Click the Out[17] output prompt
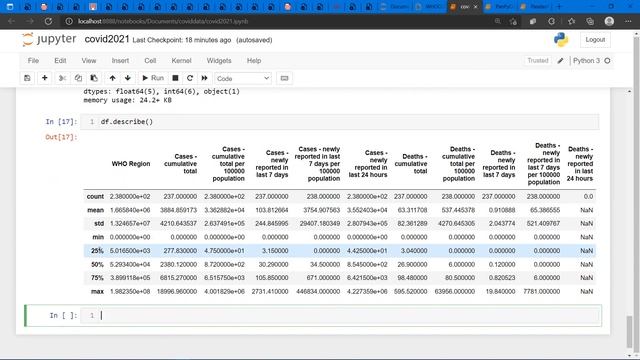Screen dimensions: 640x360 [x=61, y=137]
